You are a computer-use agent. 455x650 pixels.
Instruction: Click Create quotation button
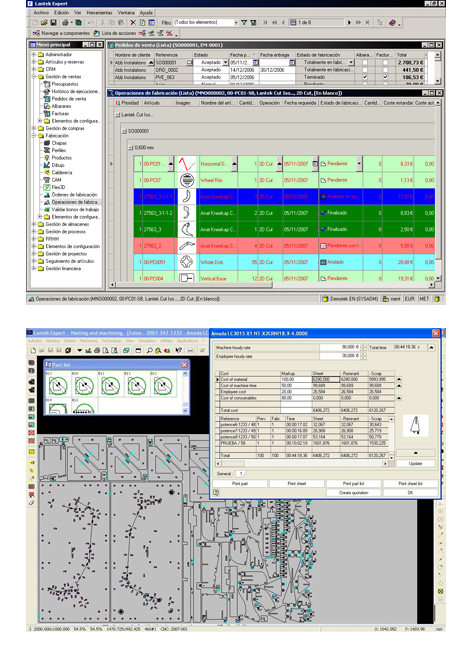click(353, 492)
